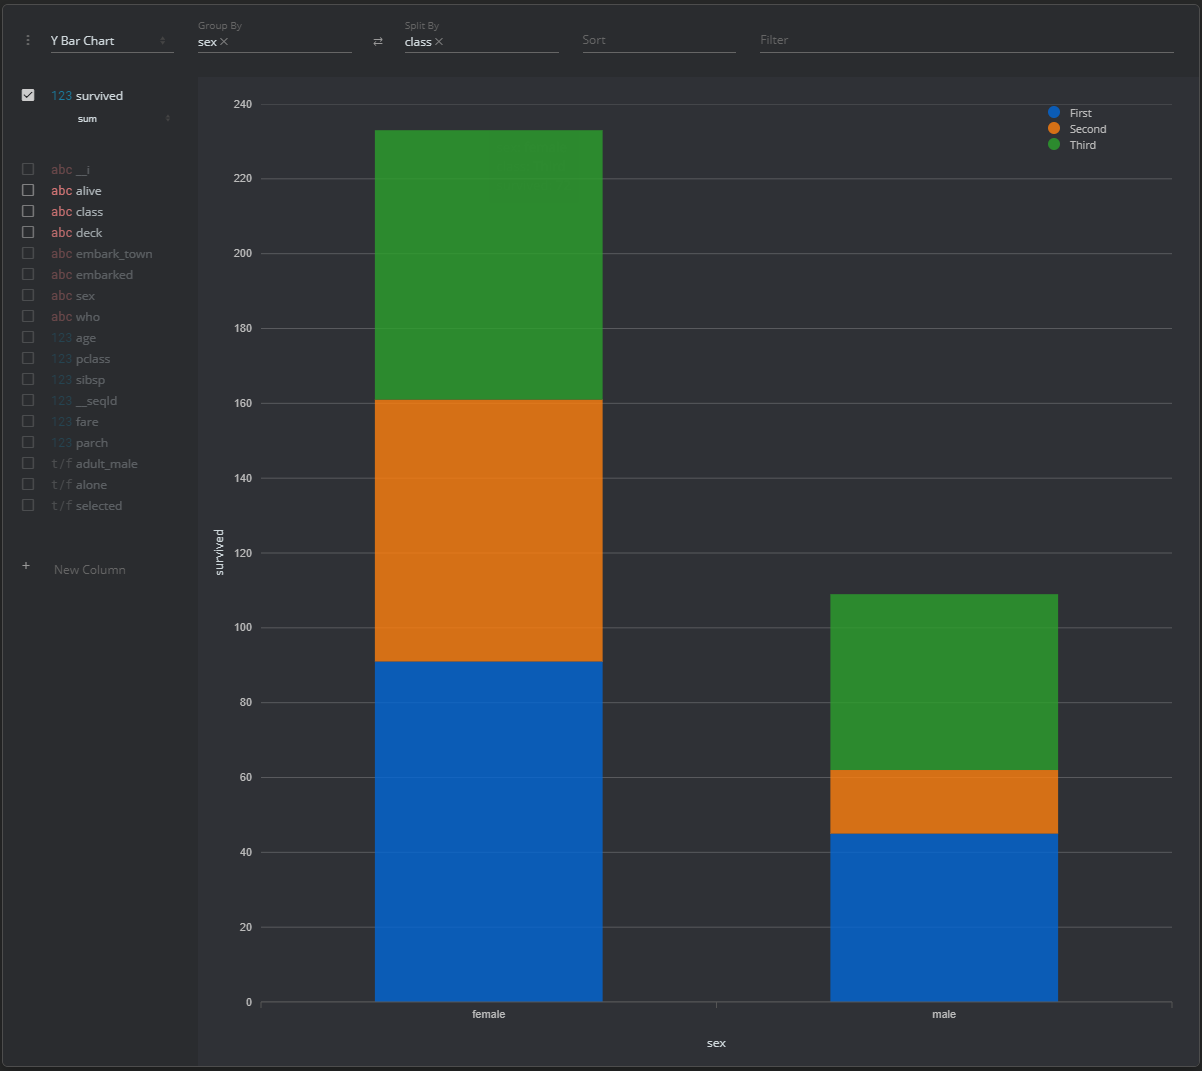Click New Column to add an expression
The width and height of the screenshot is (1202, 1071).
click(90, 570)
